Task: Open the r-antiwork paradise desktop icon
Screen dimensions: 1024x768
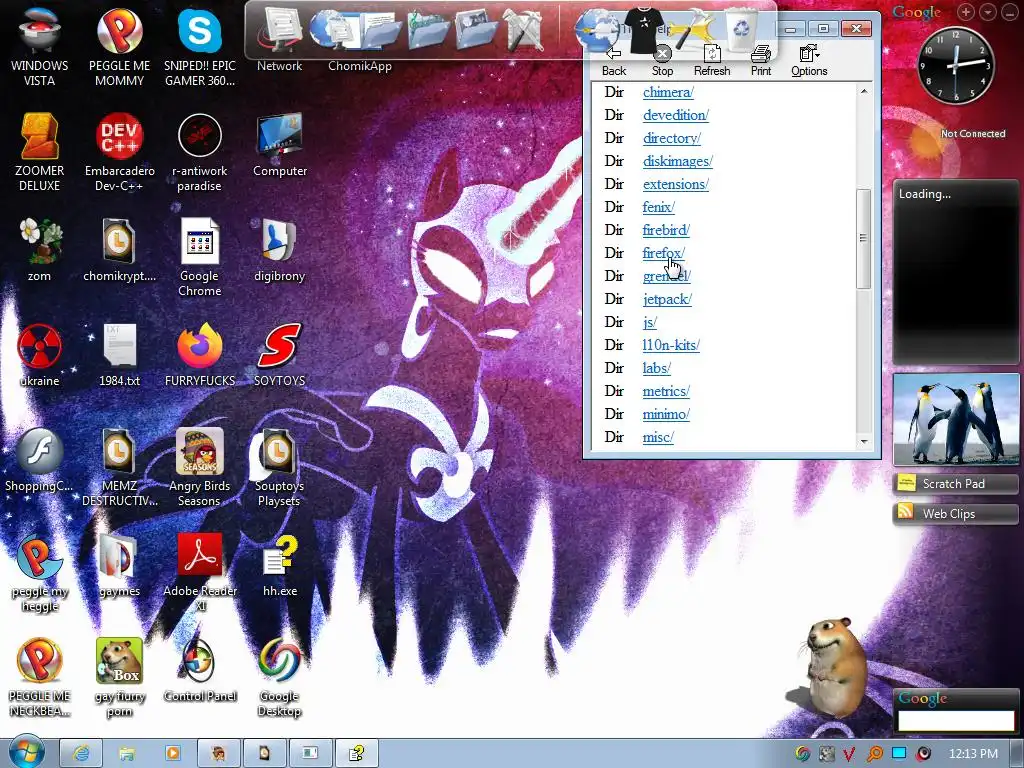Action: (x=199, y=152)
